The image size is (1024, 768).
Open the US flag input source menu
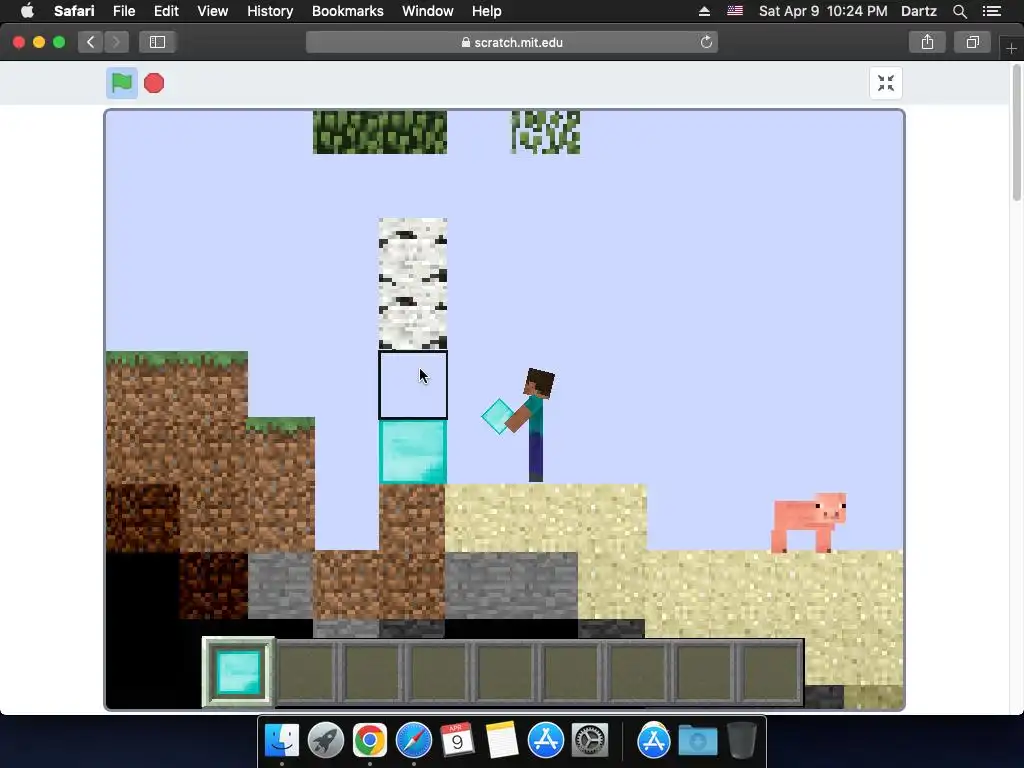pos(735,11)
